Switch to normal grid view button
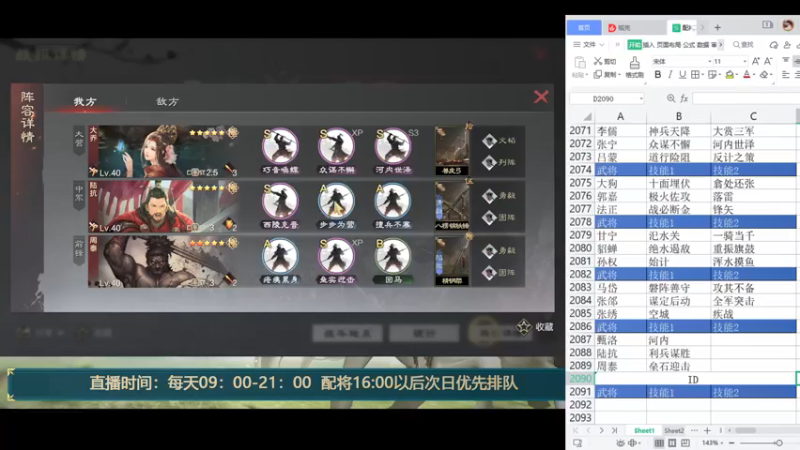The width and height of the screenshot is (800, 450). [x=659, y=443]
